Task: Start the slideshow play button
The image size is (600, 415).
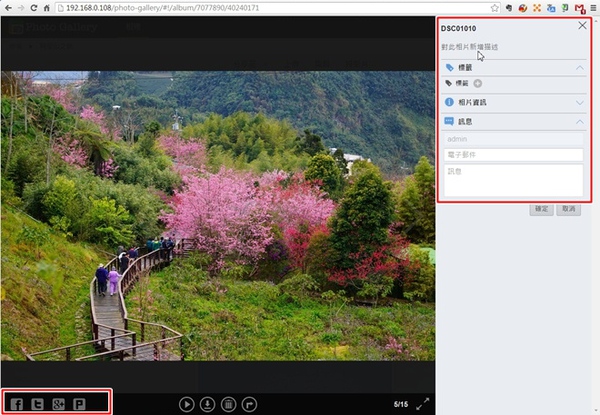Action: click(x=187, y=404)
